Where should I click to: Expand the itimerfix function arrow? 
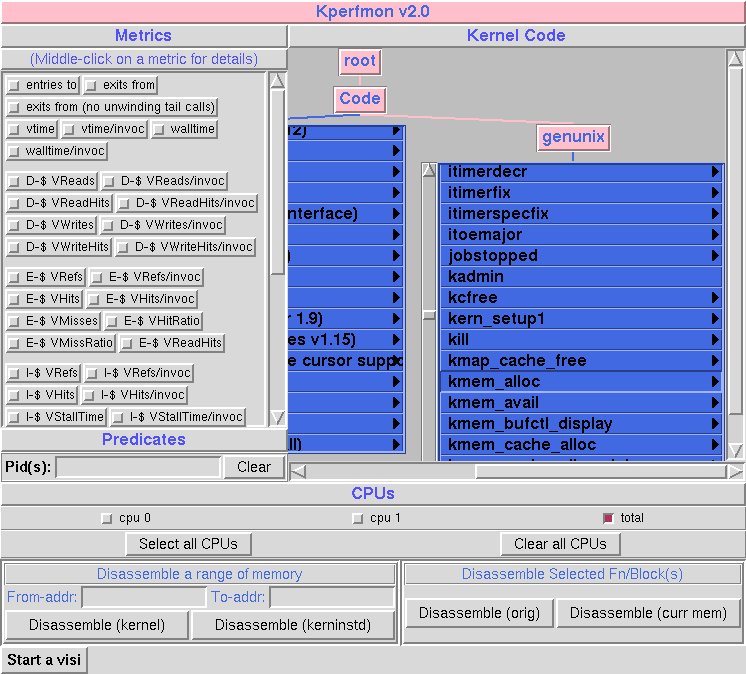(715, 193)
